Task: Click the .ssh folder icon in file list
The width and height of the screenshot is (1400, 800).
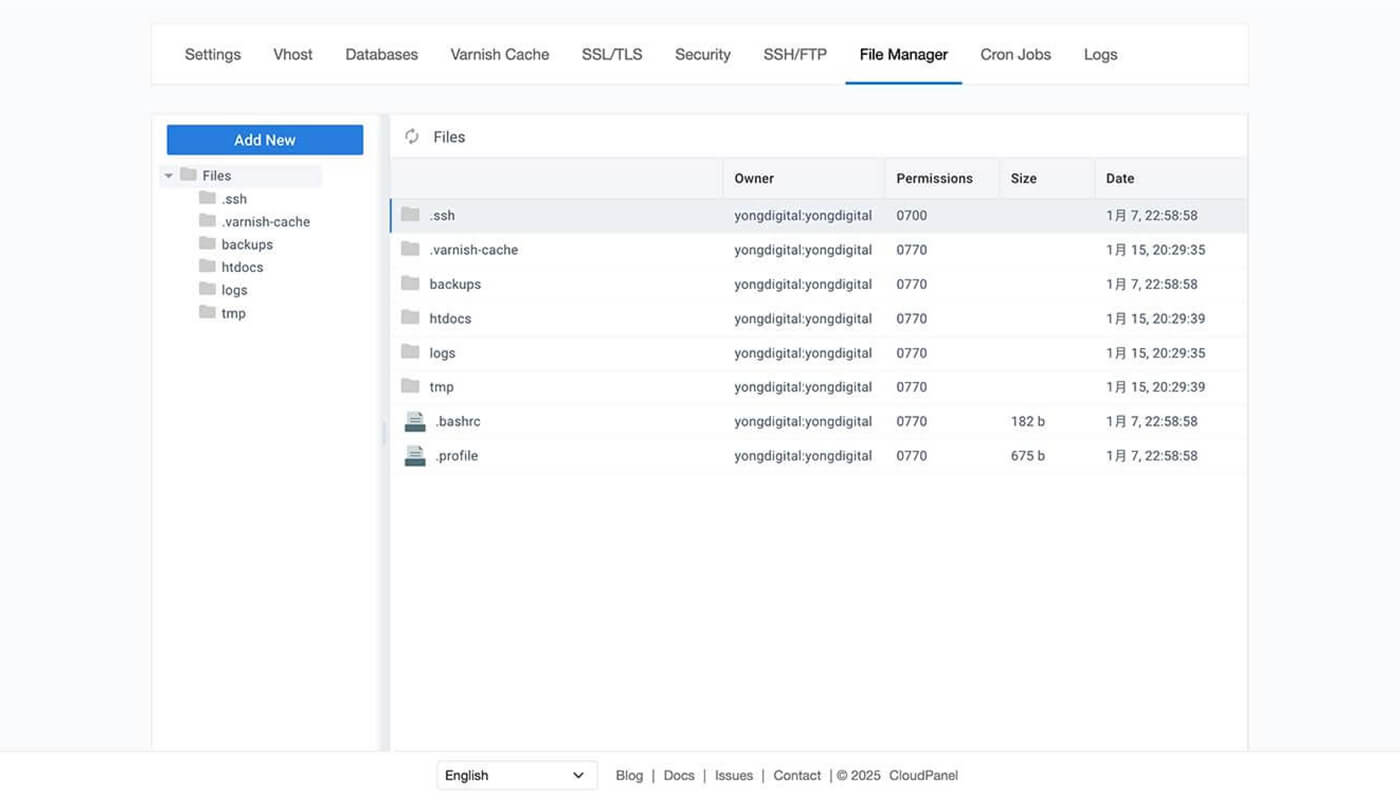Action: pos(410,215)
